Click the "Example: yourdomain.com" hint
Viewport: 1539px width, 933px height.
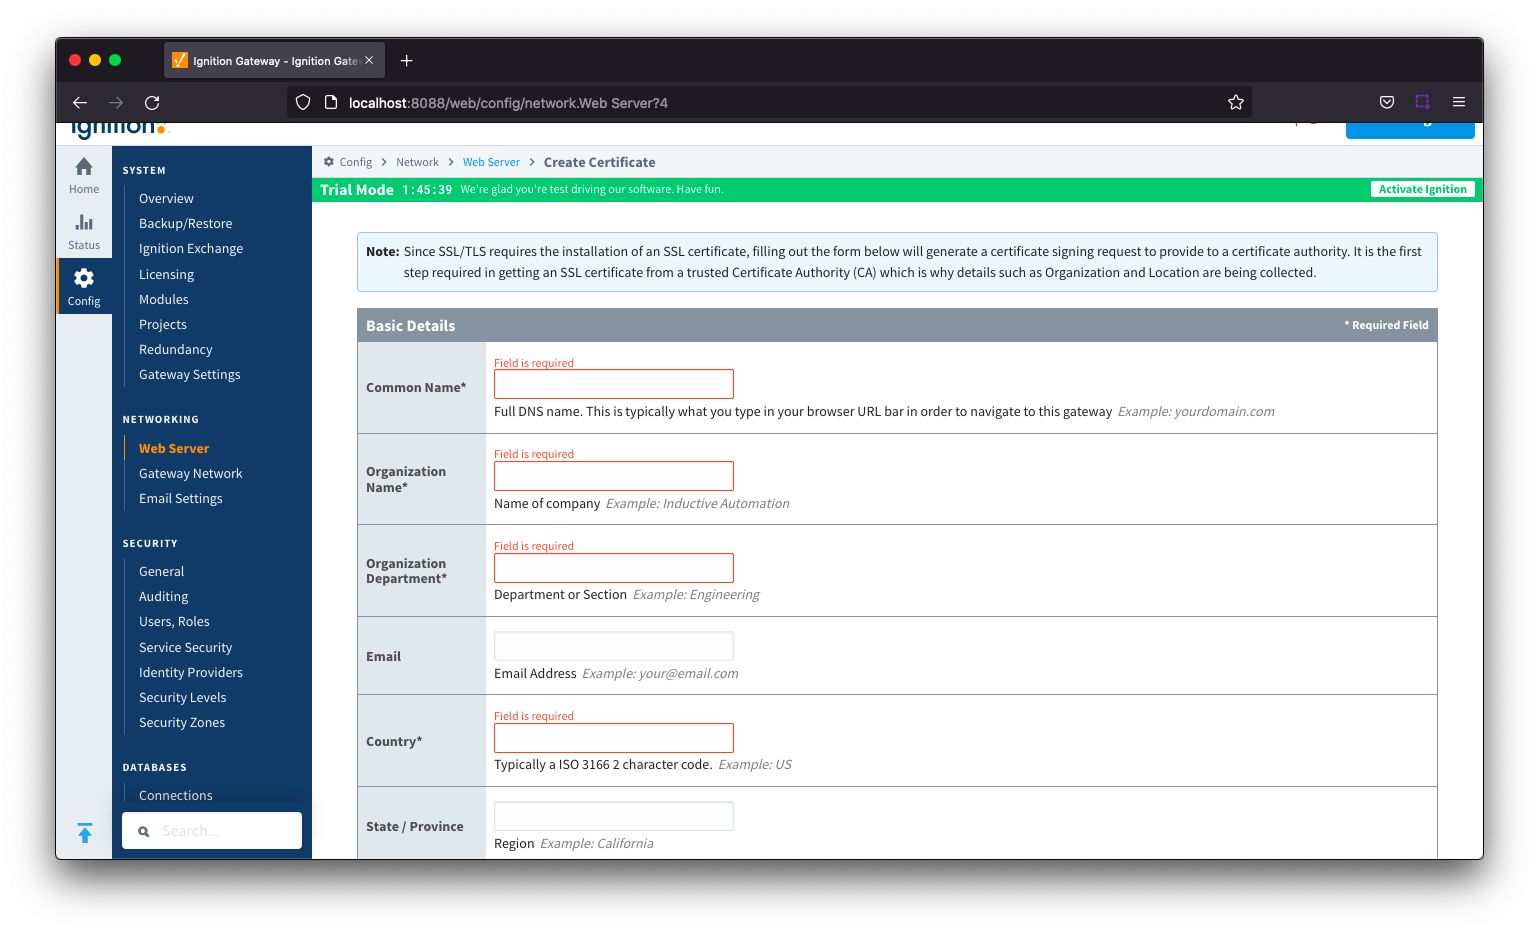[1196, 411]
